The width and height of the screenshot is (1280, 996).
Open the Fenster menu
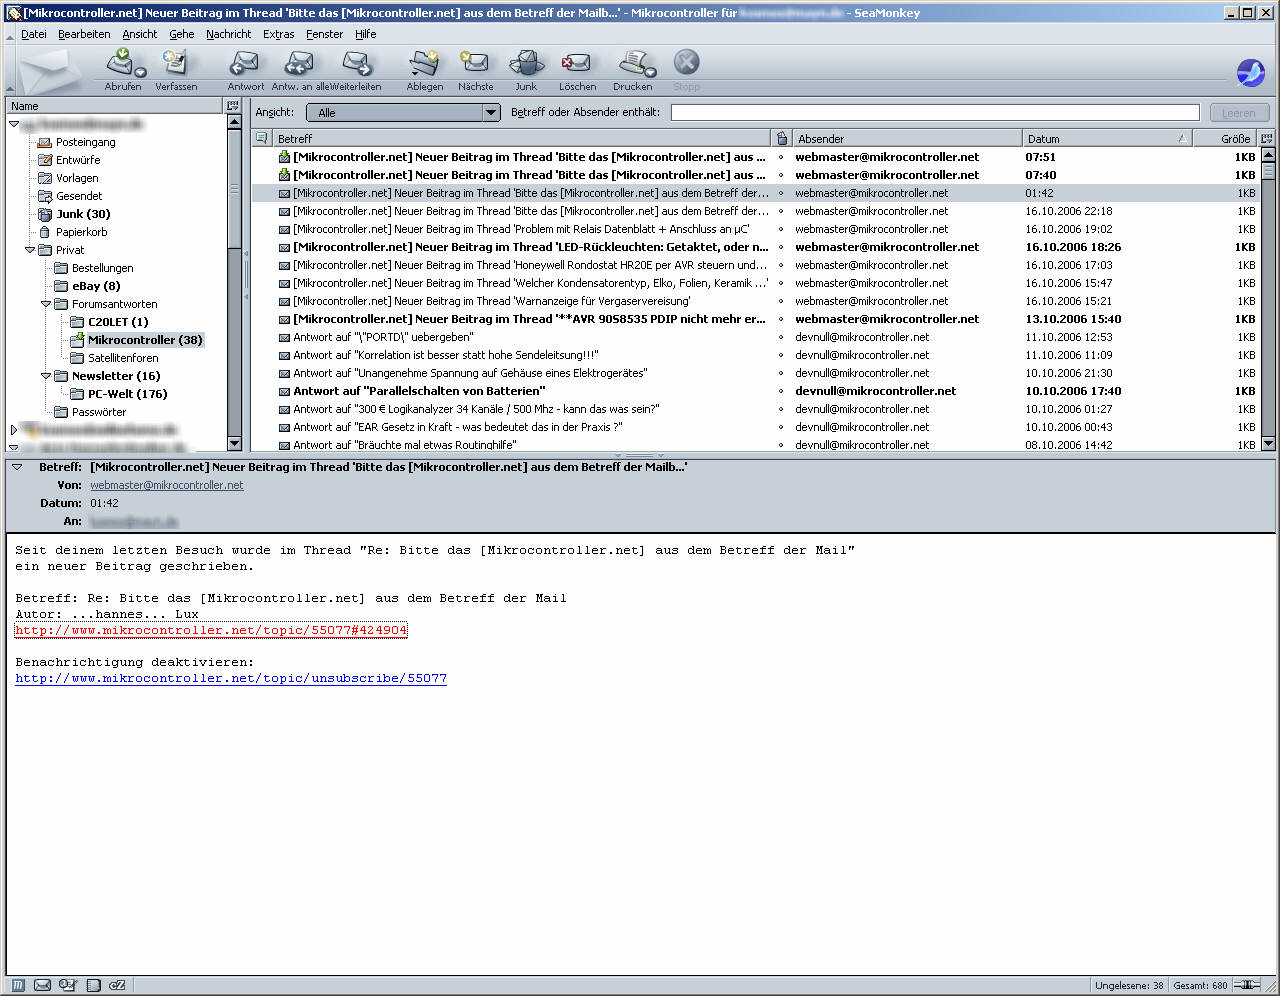pyautogui.click(x=325, y=34)
